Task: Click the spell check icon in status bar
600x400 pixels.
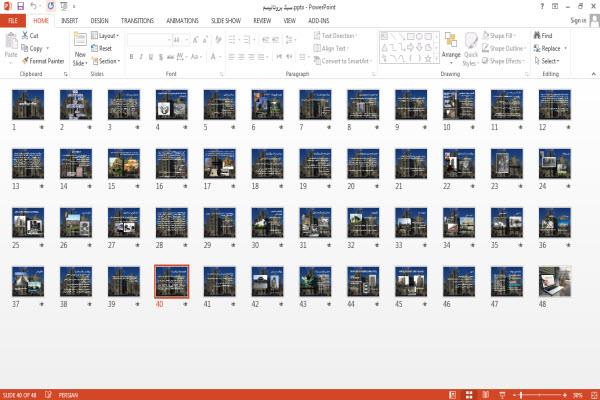Action: (x=48, y=395)
